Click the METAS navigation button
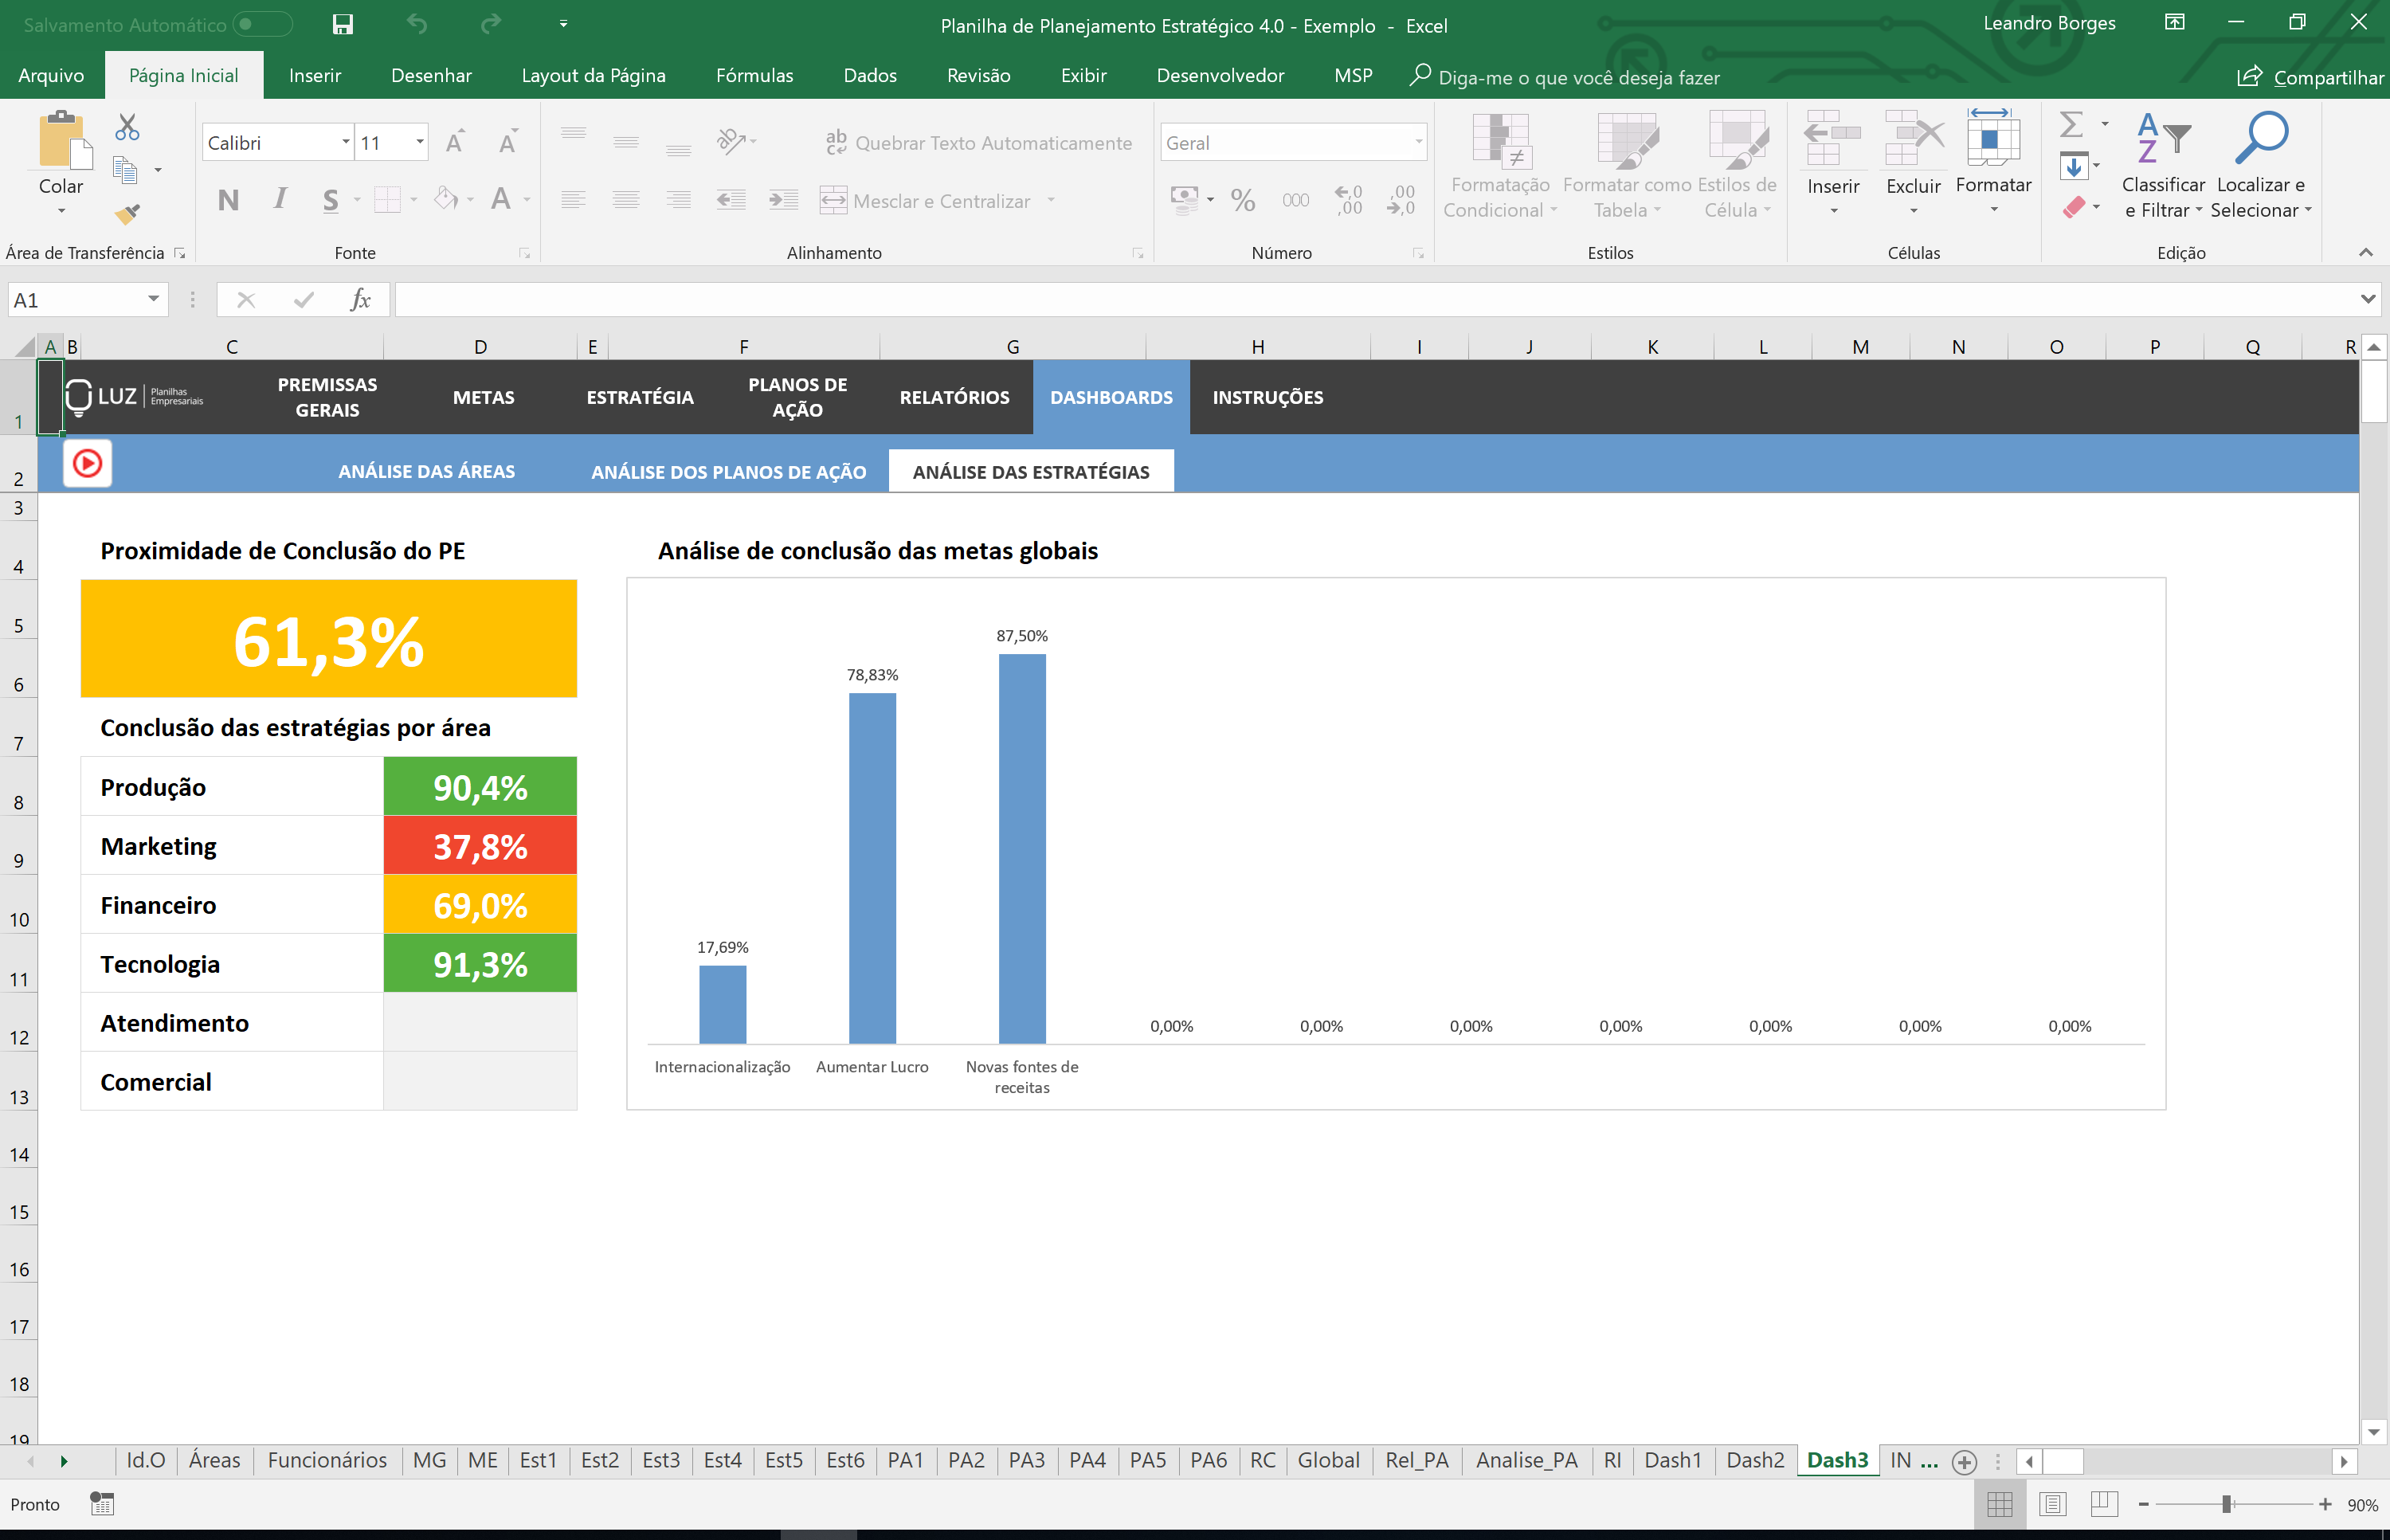2390x1540 pixels. pos(484,397)
